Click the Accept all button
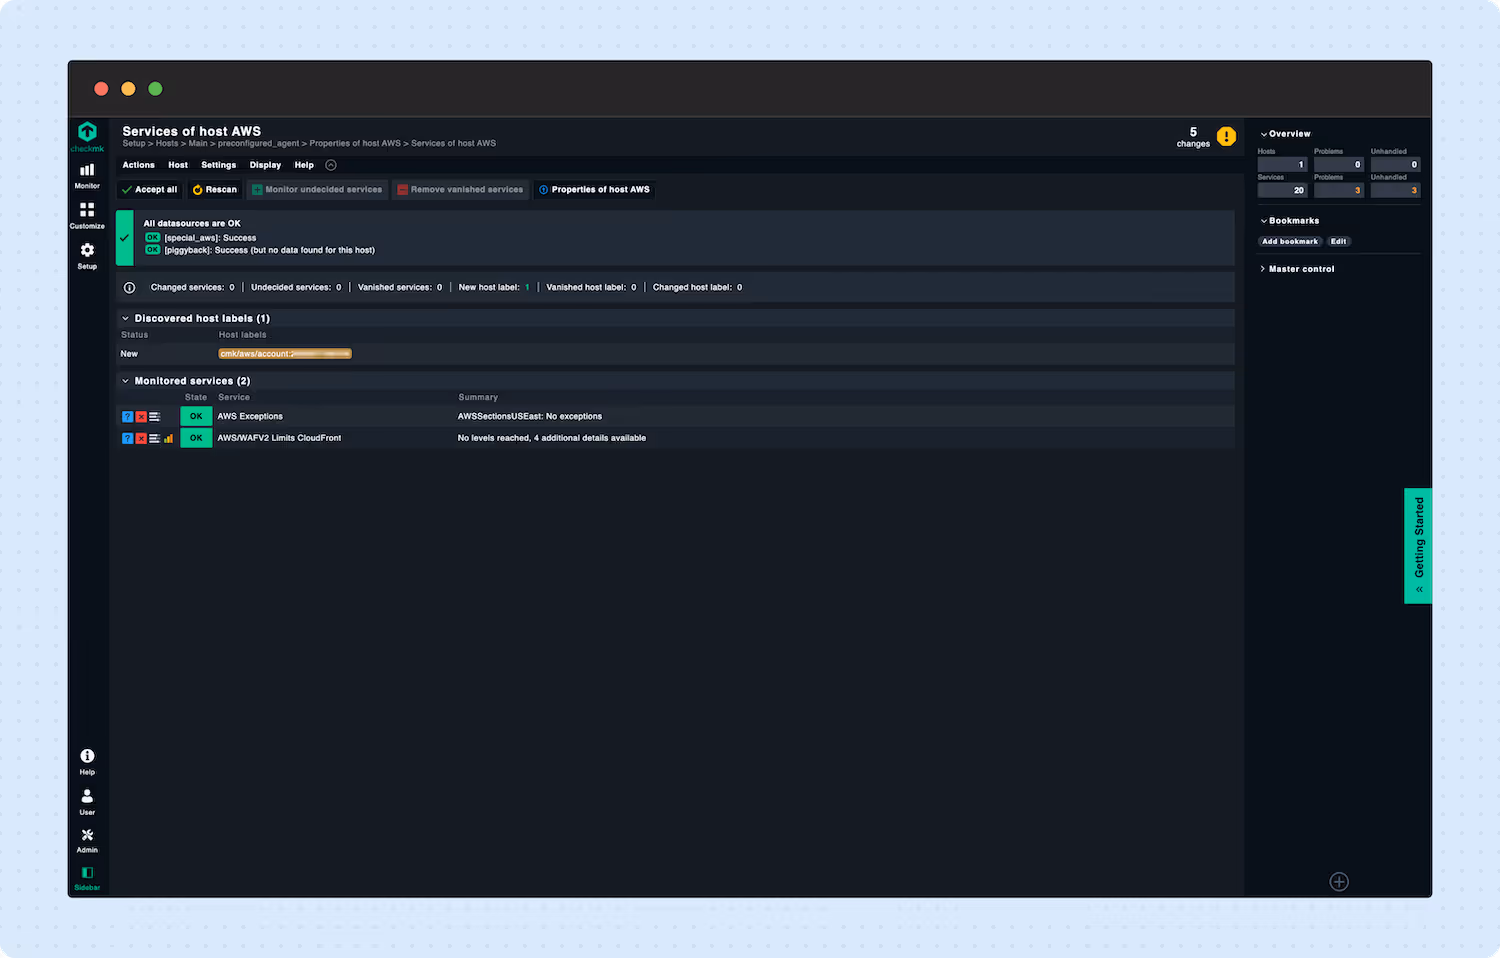This screenshot has width=1500, height=958. (149, 189)
